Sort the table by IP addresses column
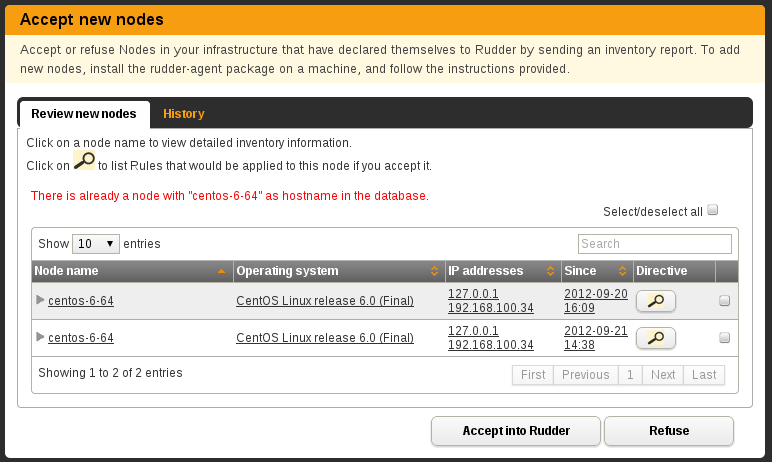The height and width of the screenshot is (462, 772). [x=550, y=271]
